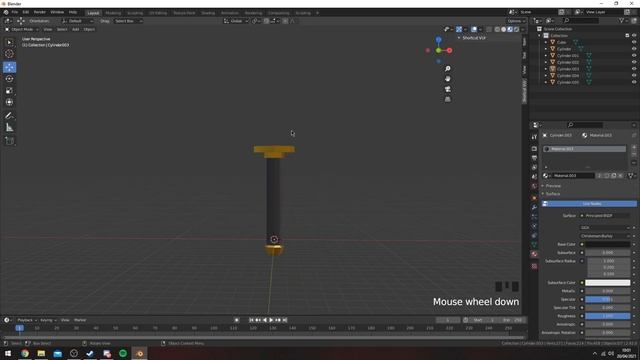
Task: Pick the Scale tool
Action: coord(9,91)
